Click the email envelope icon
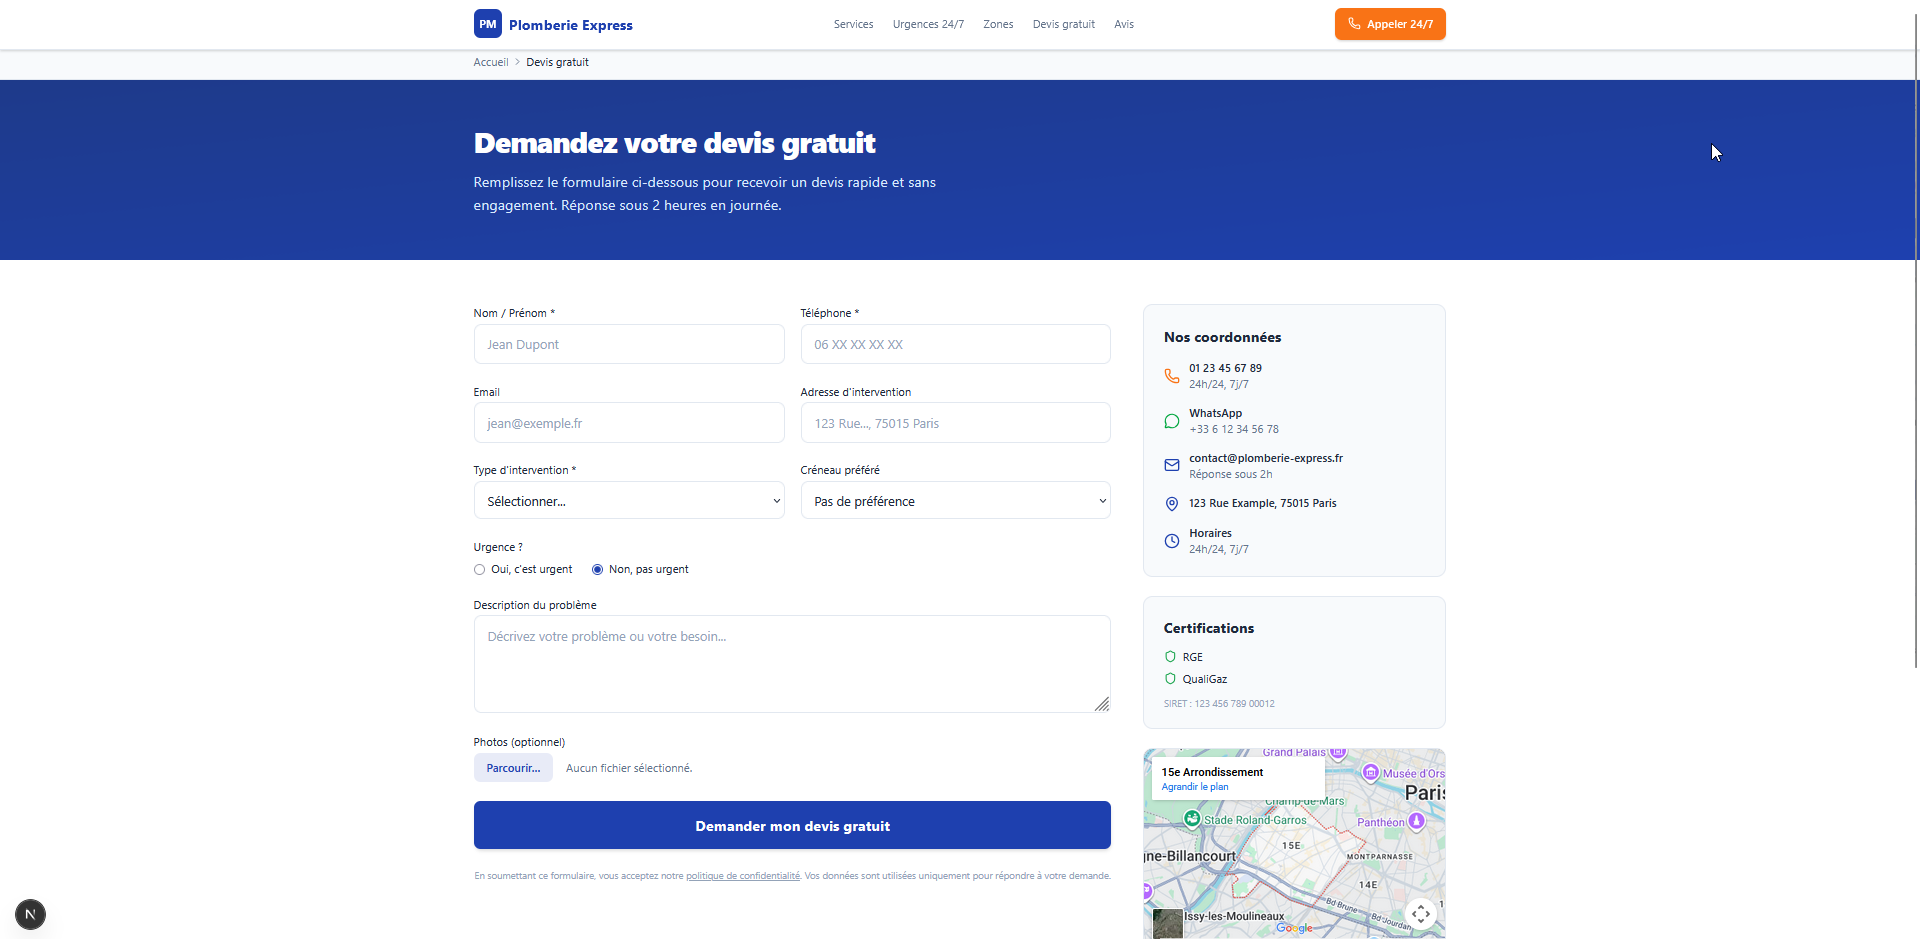Image resolution: width=1920 pixels, height=939 pixels. tap(1171, 465)
